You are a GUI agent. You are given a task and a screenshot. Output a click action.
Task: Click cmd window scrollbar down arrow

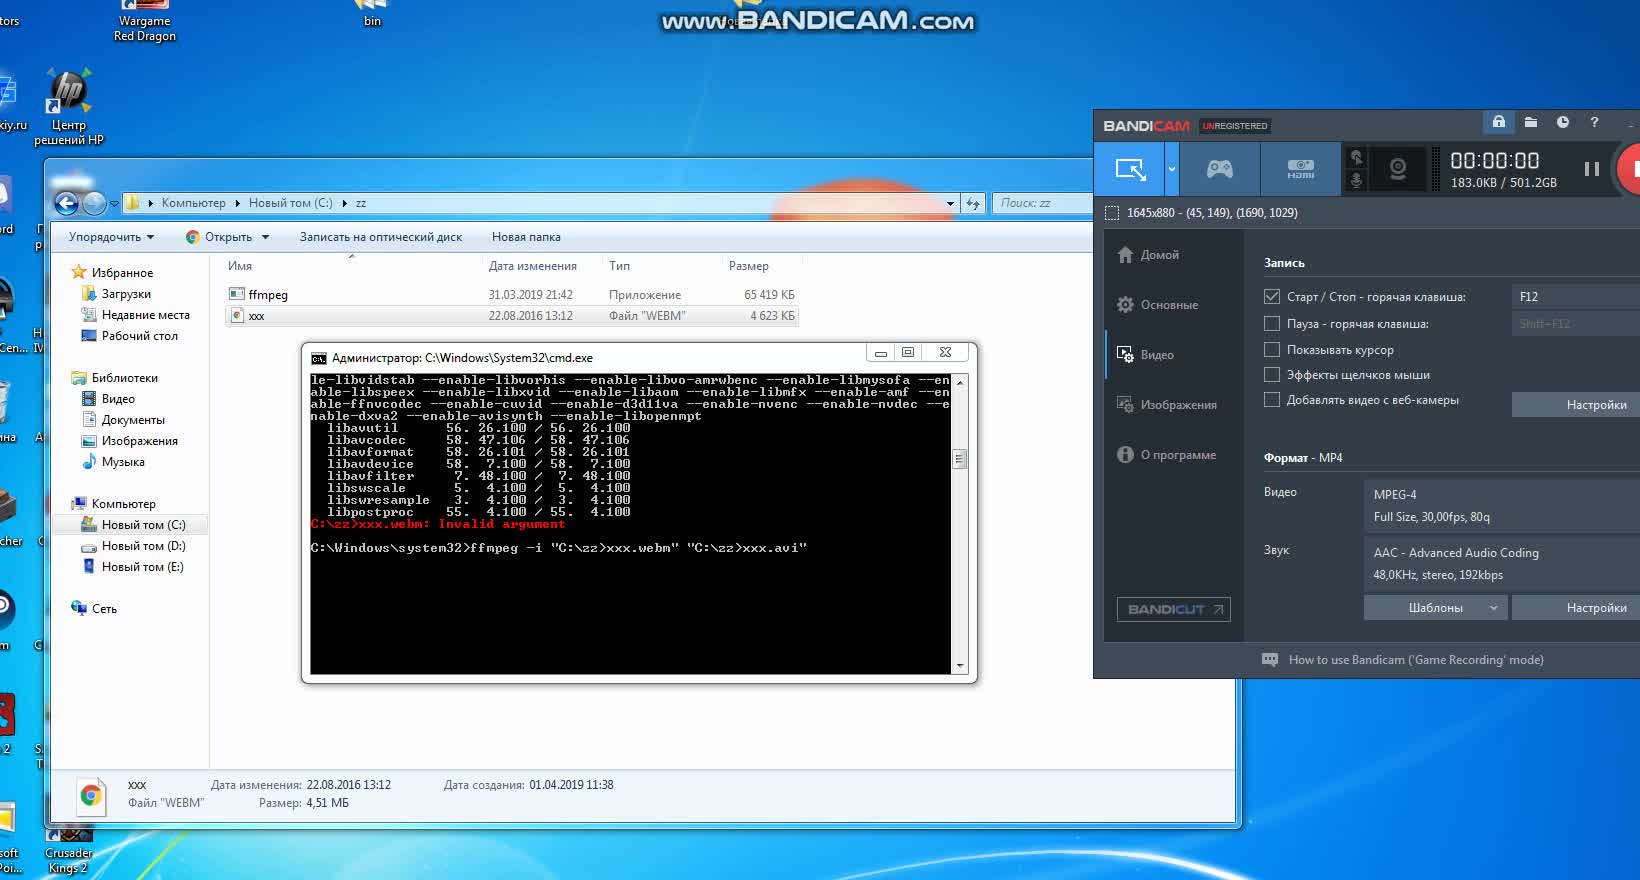(960, 666)
